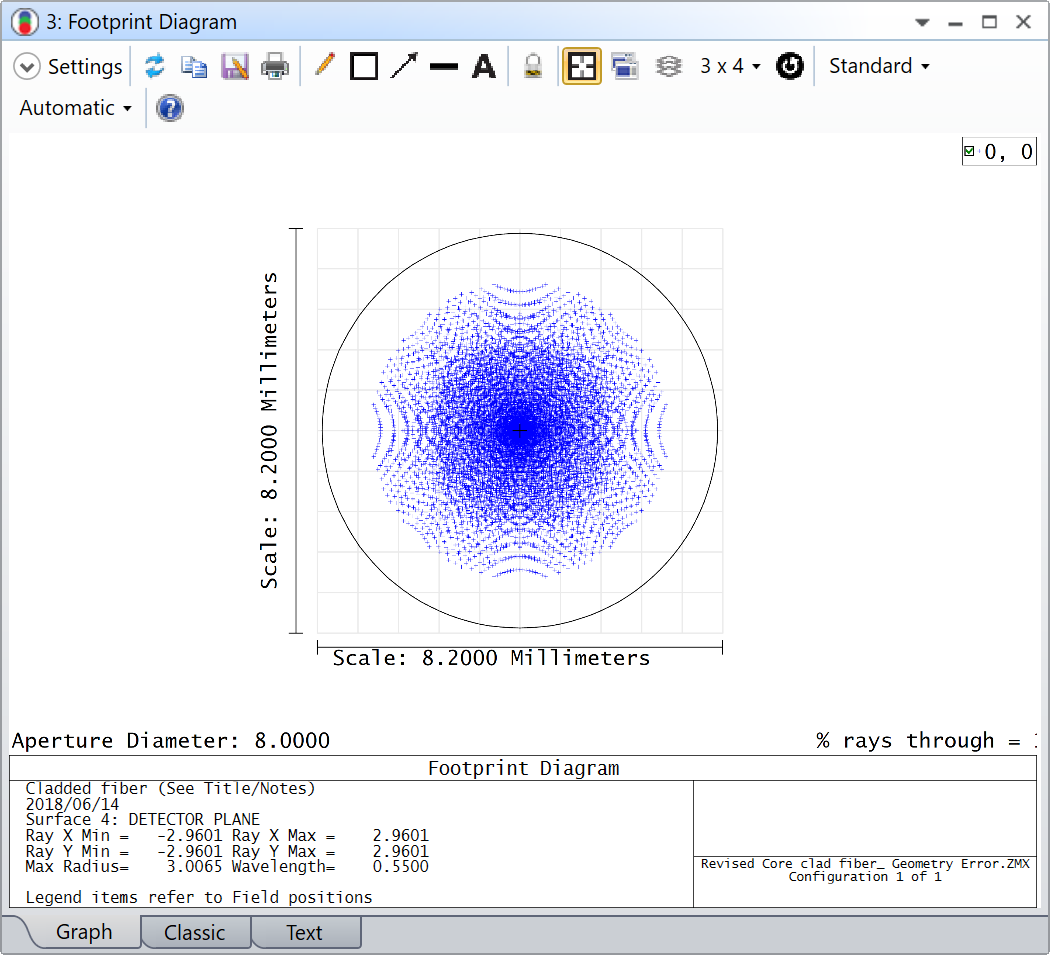
Task: Select the line drawing tool
Action: click(x=443, y=66)
